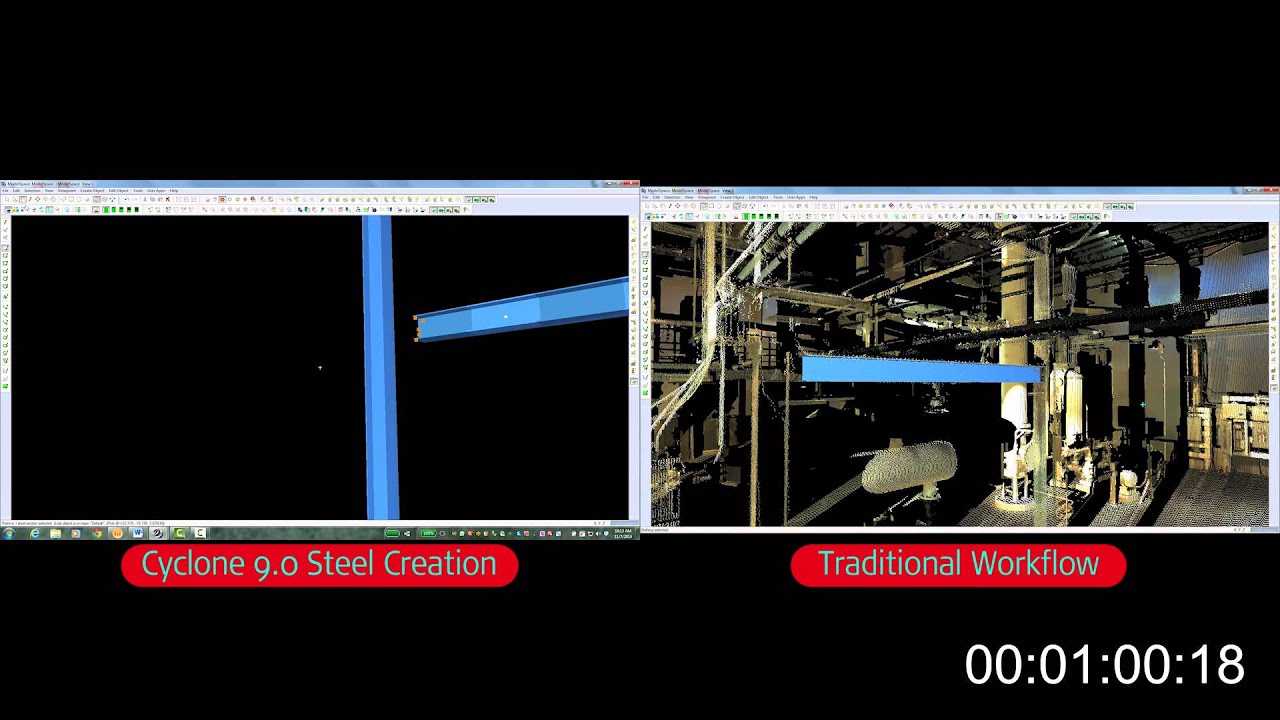Open Create Object menu in left ModelSpace window
This screenshot has width=1280, height=720.
[92, 191]
